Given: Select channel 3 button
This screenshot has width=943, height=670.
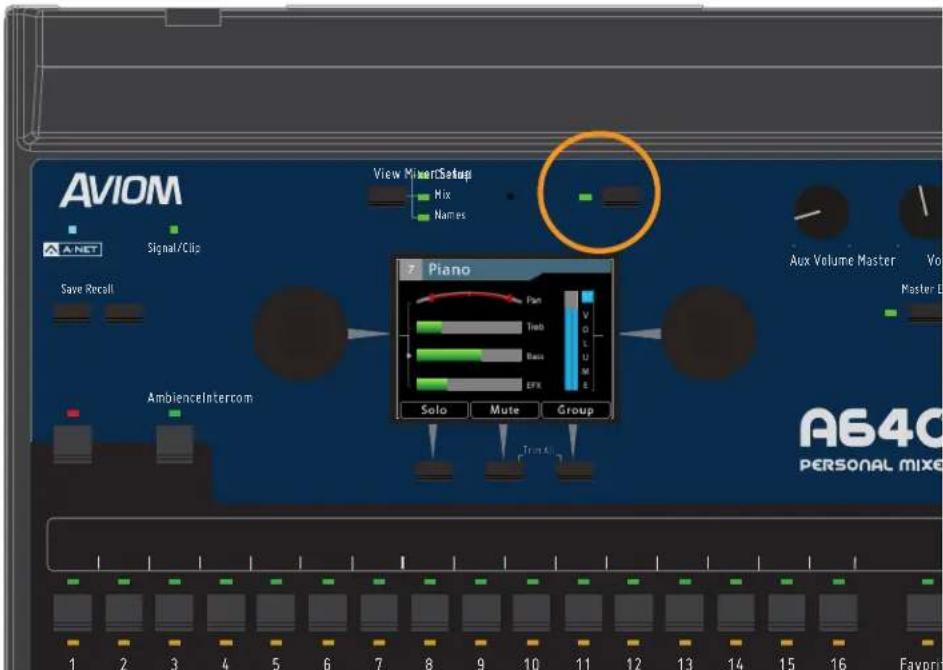Looking at the screenshot, I should point(174,613).
